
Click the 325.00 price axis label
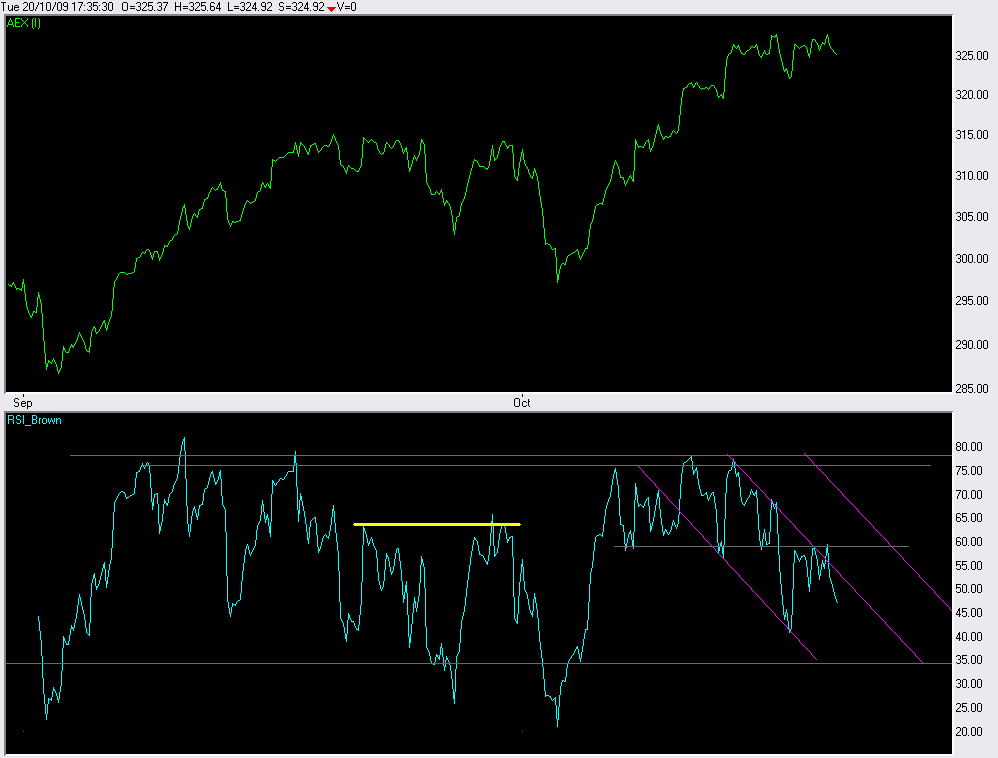click(x=971, y=56)
